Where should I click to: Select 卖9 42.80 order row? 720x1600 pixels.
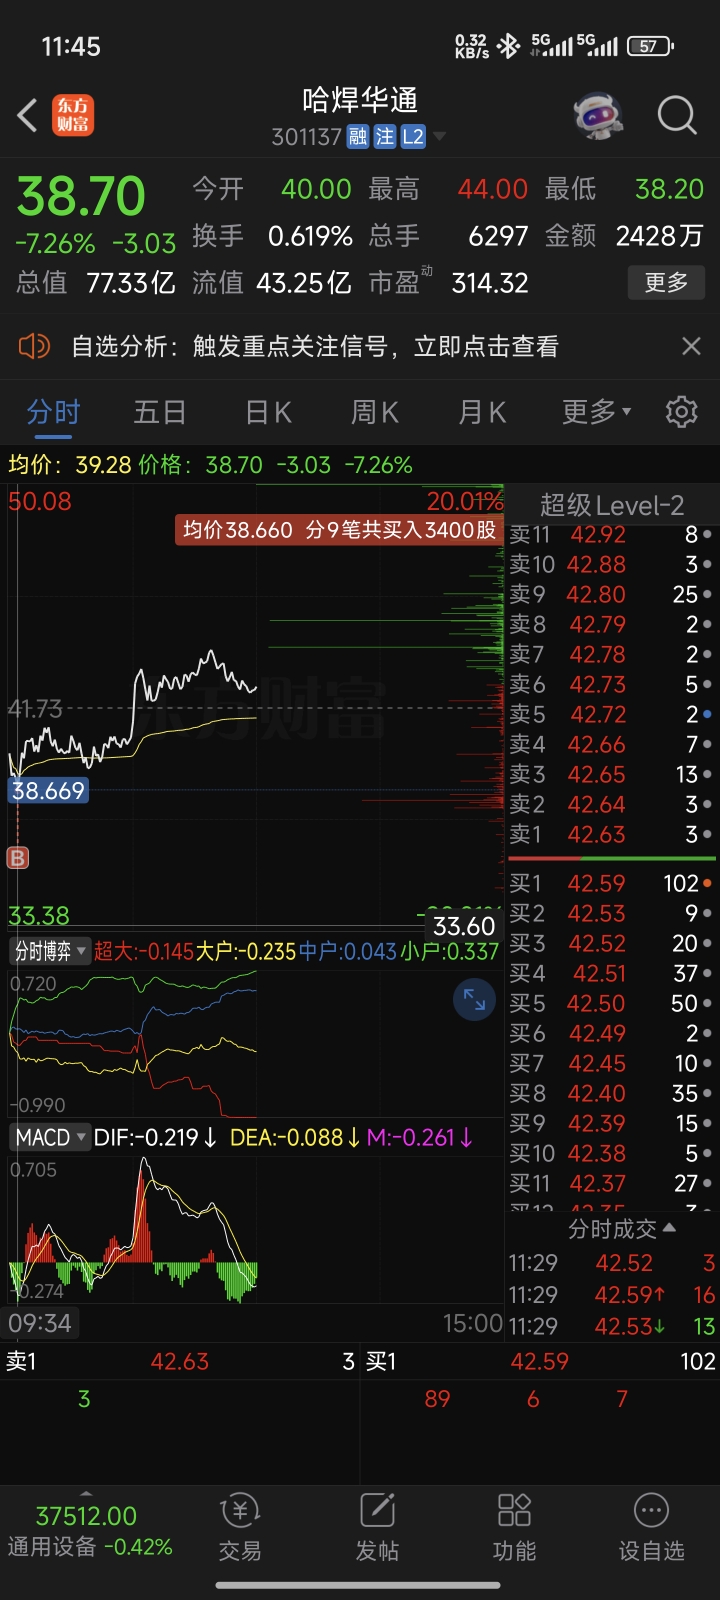(x=612, y=595)
